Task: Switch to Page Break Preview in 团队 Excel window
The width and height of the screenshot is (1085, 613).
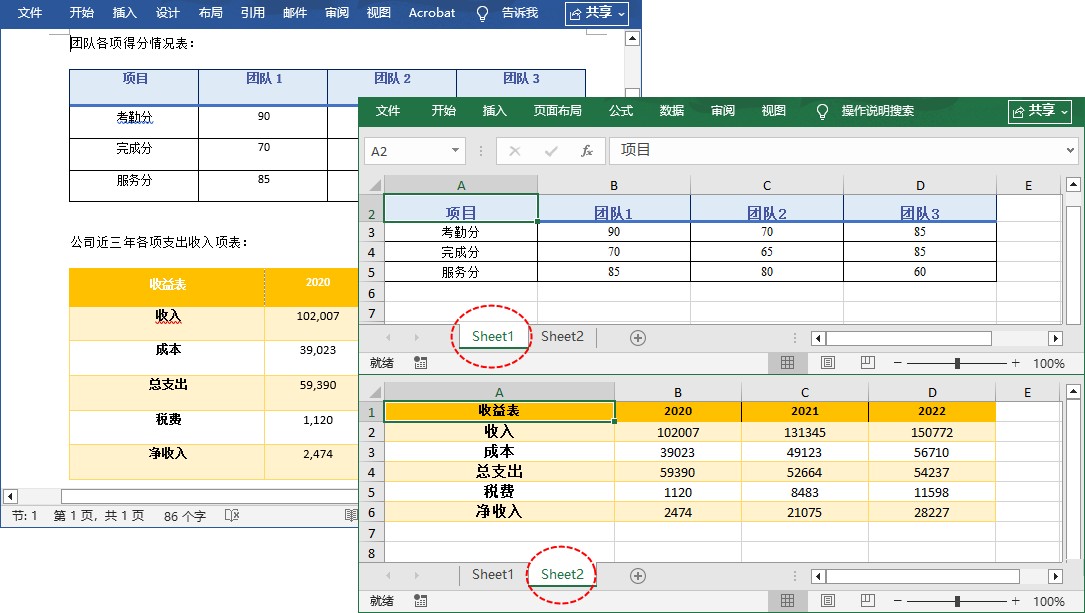Action: [x=868, y=363]
